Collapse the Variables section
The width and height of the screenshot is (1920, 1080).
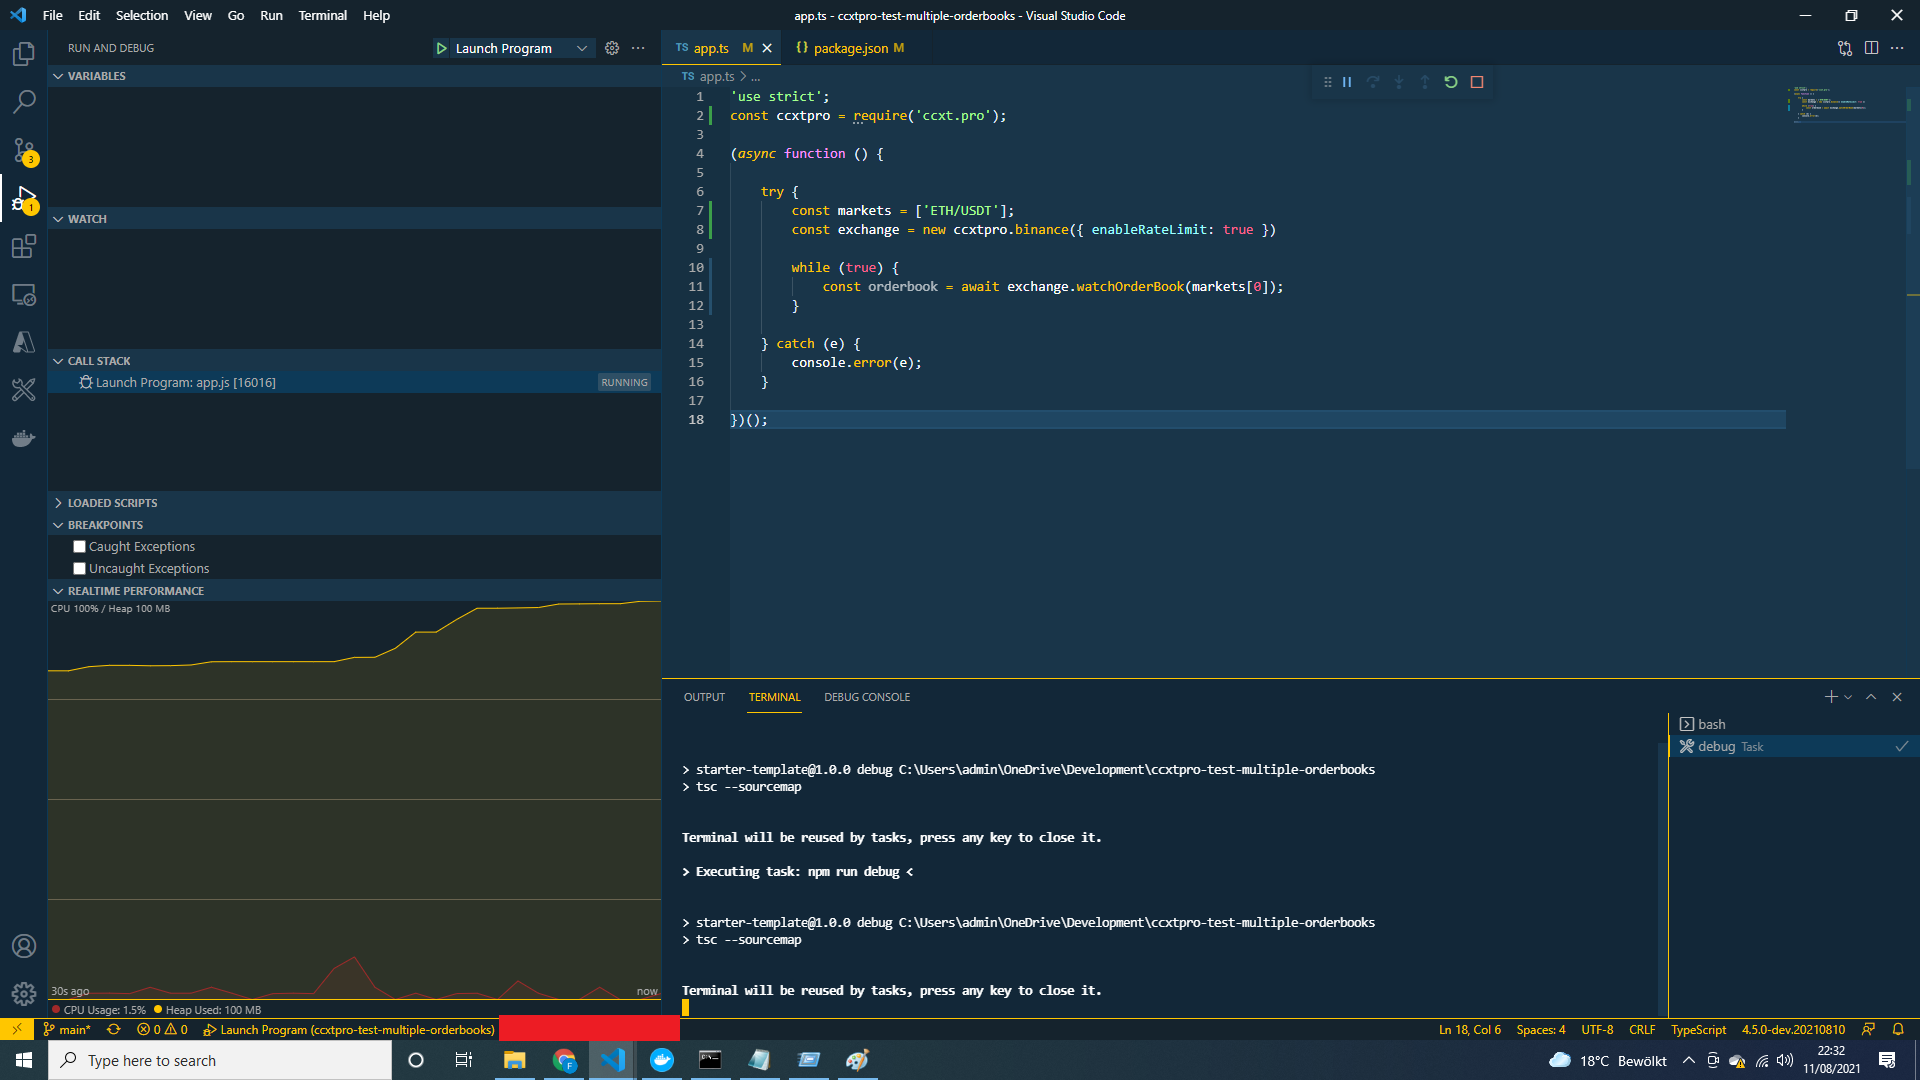click(x=58, y=75)
